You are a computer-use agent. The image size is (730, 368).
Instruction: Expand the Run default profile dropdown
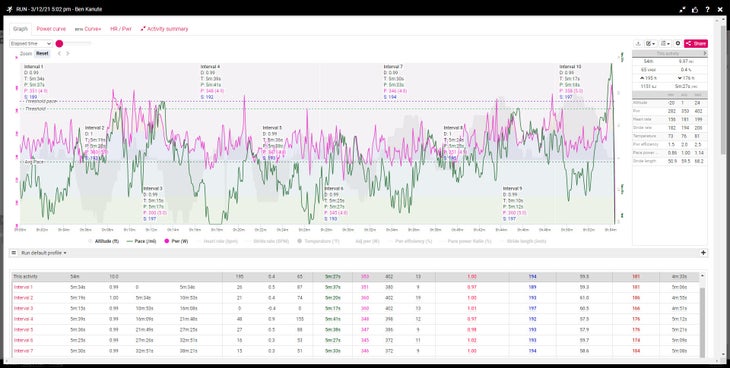coord(44,252)
